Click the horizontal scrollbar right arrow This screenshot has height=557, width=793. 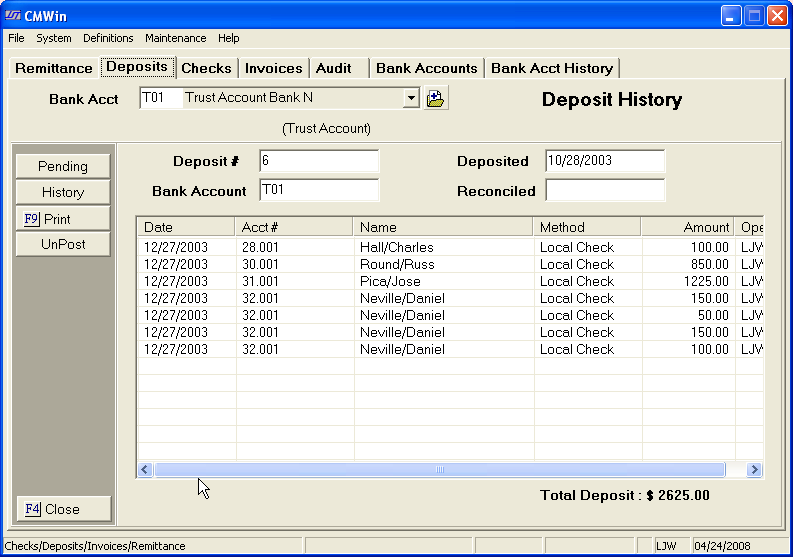pos(754,469)
